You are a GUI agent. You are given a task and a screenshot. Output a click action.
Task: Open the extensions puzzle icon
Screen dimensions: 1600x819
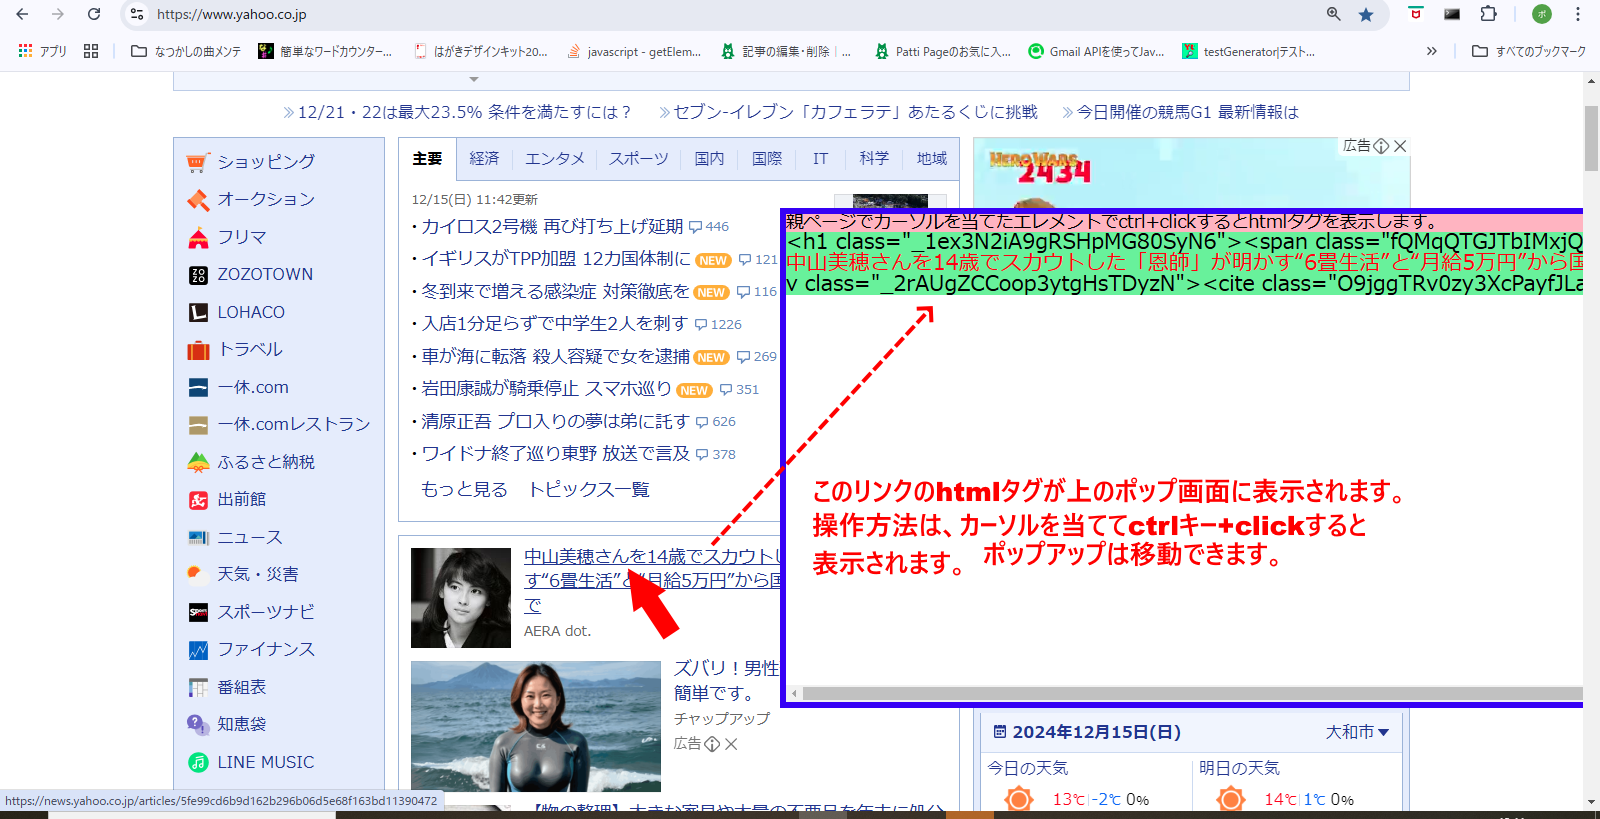pyautogui.click(x=1489, y=14)
